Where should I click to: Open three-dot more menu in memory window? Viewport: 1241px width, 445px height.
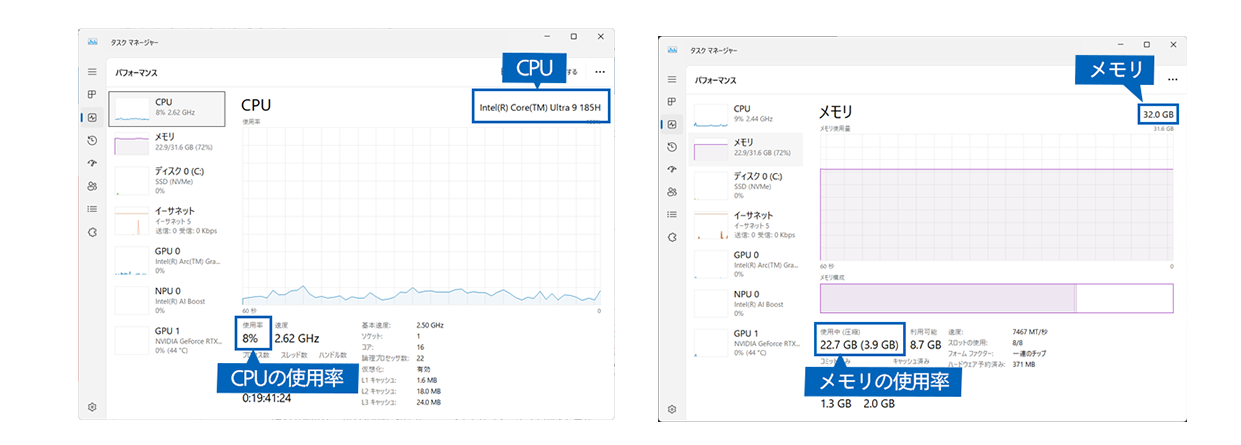click(x=1172, y=79)
